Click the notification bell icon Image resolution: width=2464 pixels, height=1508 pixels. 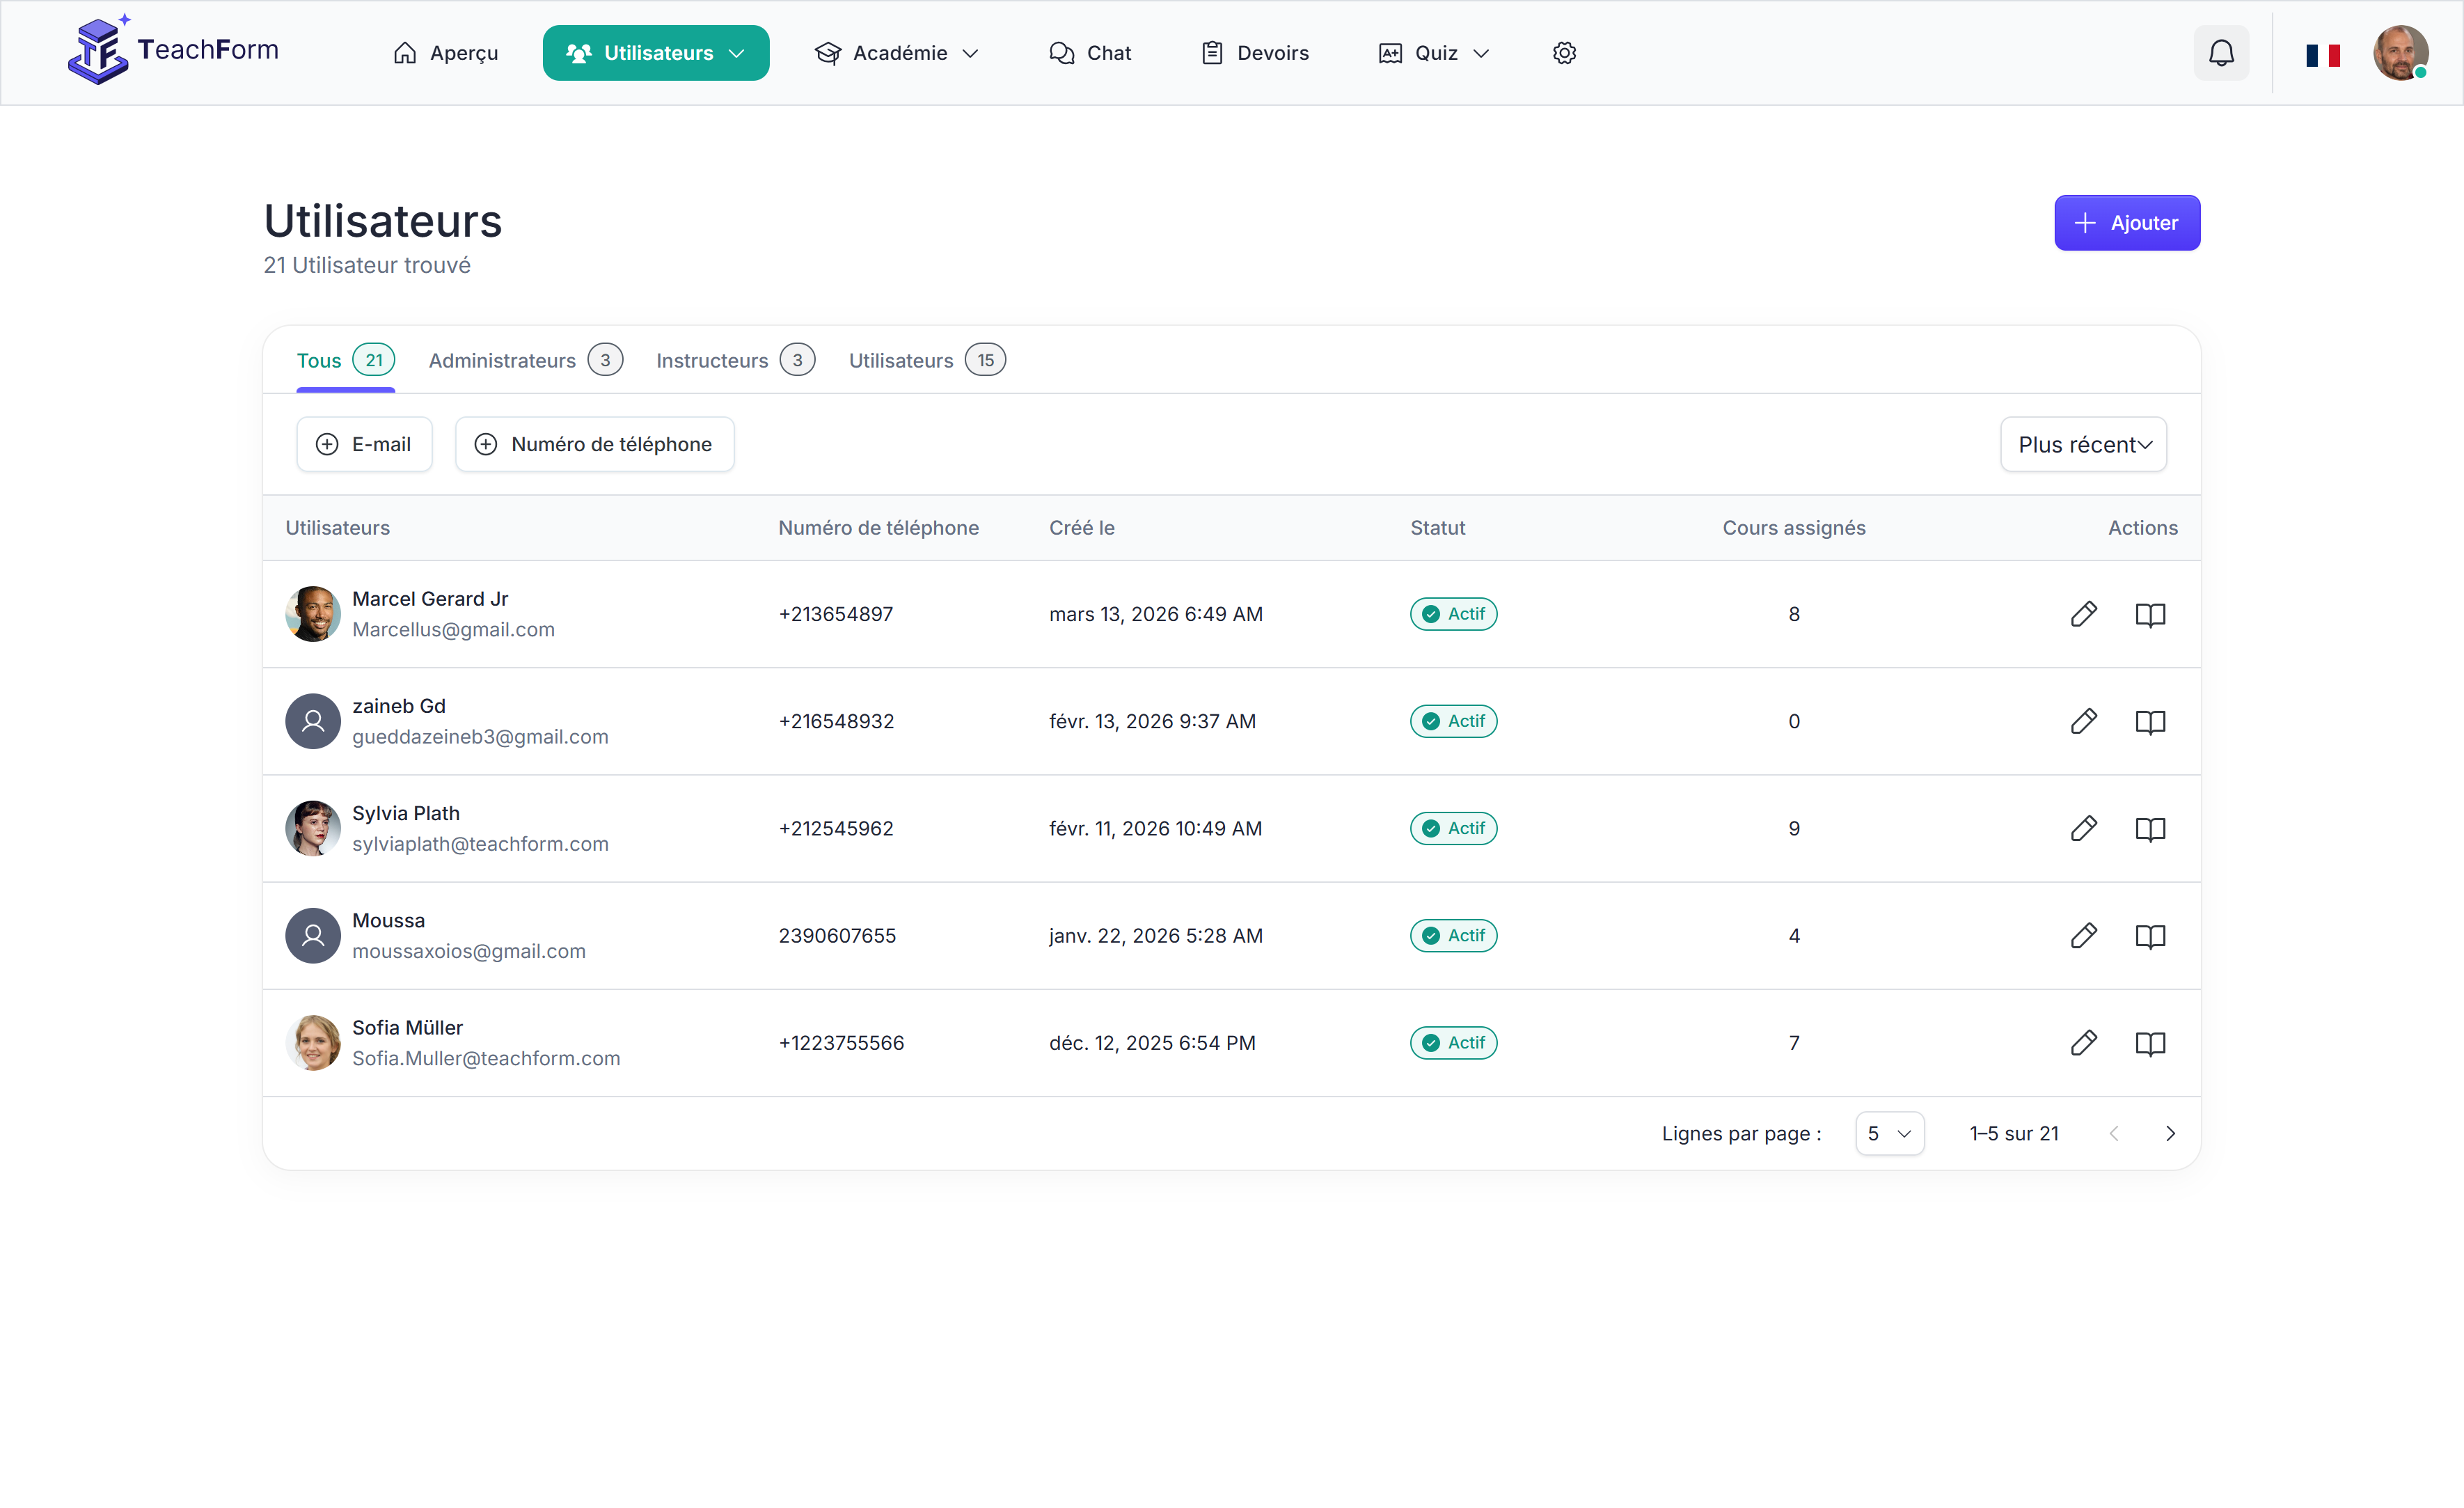[x=2221, y=53]
